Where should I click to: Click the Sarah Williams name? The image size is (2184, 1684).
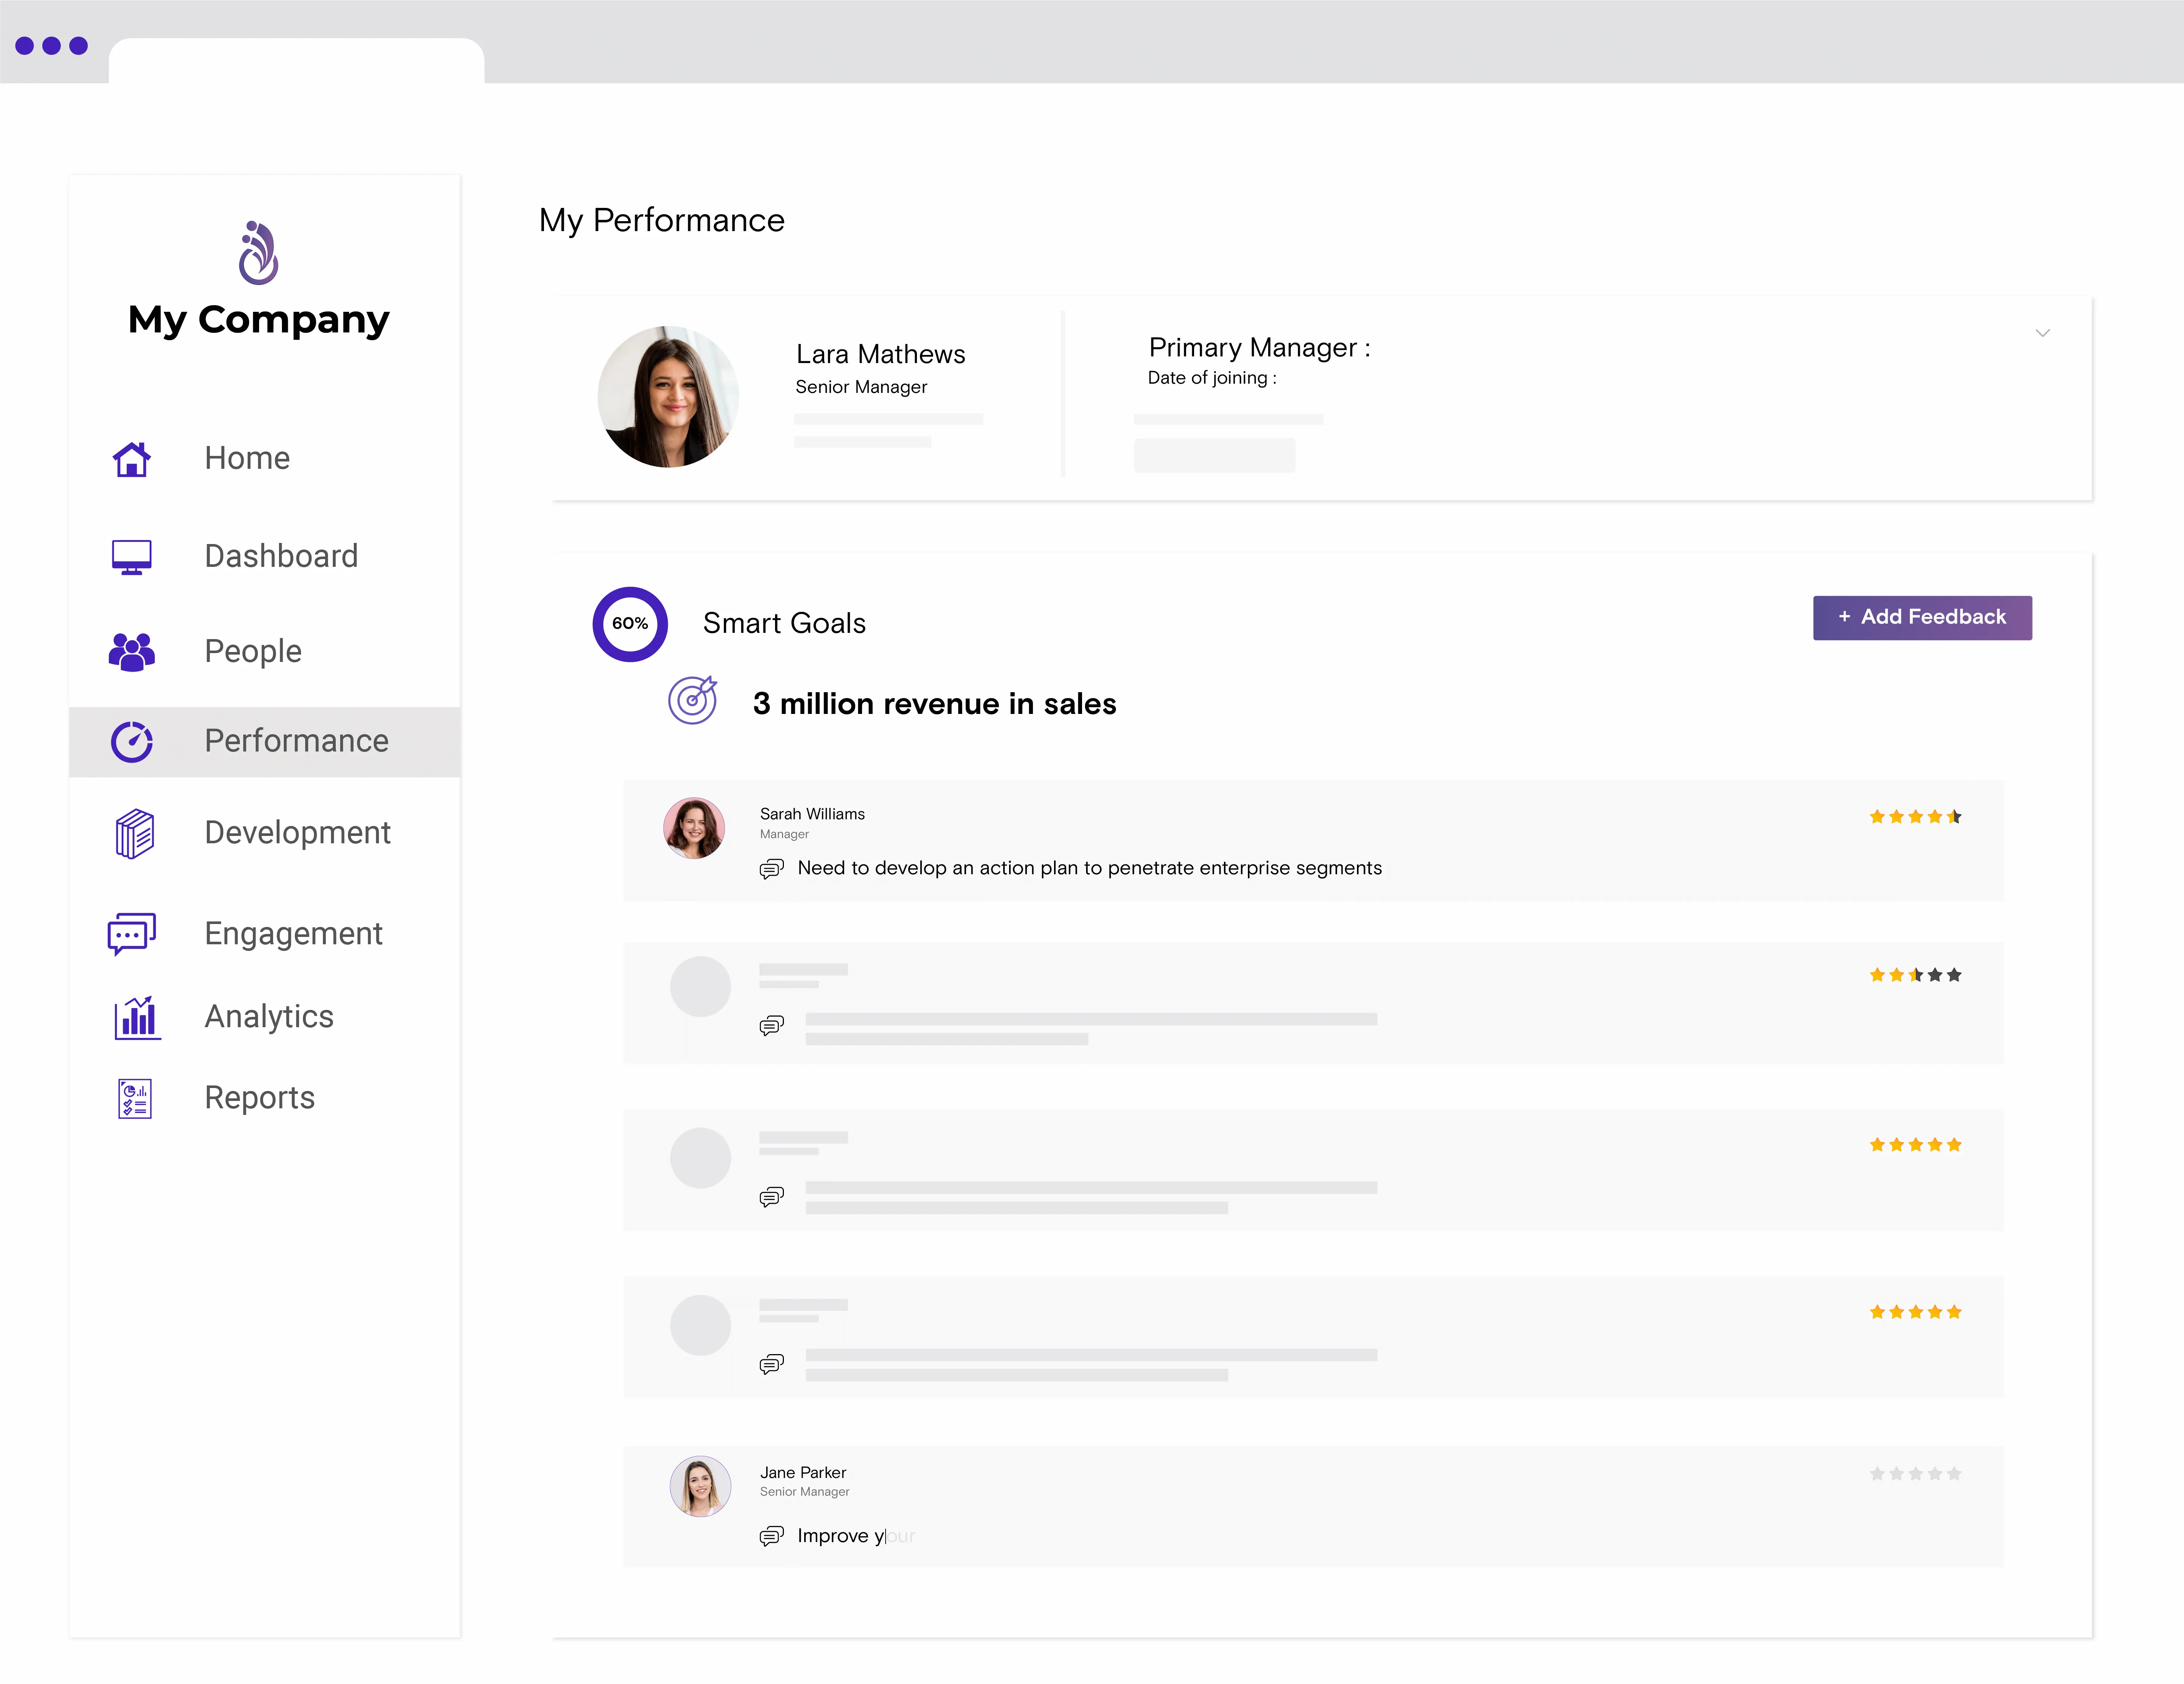(x=812, y=814)
